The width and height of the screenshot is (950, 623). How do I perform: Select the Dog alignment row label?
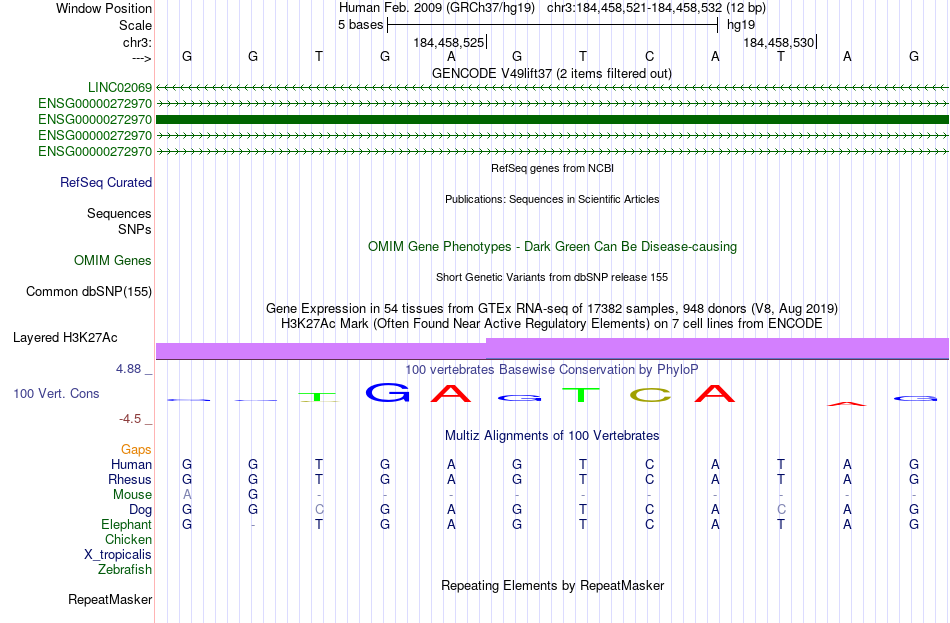[x=141, y=510]
